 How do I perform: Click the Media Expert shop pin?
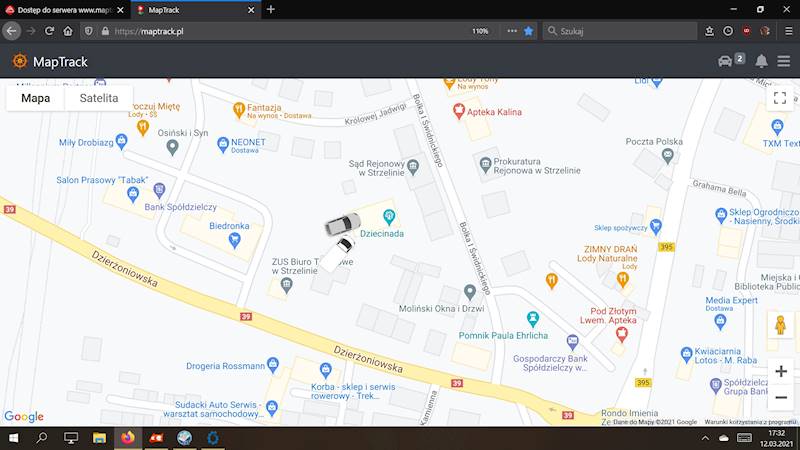click(720, 321)
